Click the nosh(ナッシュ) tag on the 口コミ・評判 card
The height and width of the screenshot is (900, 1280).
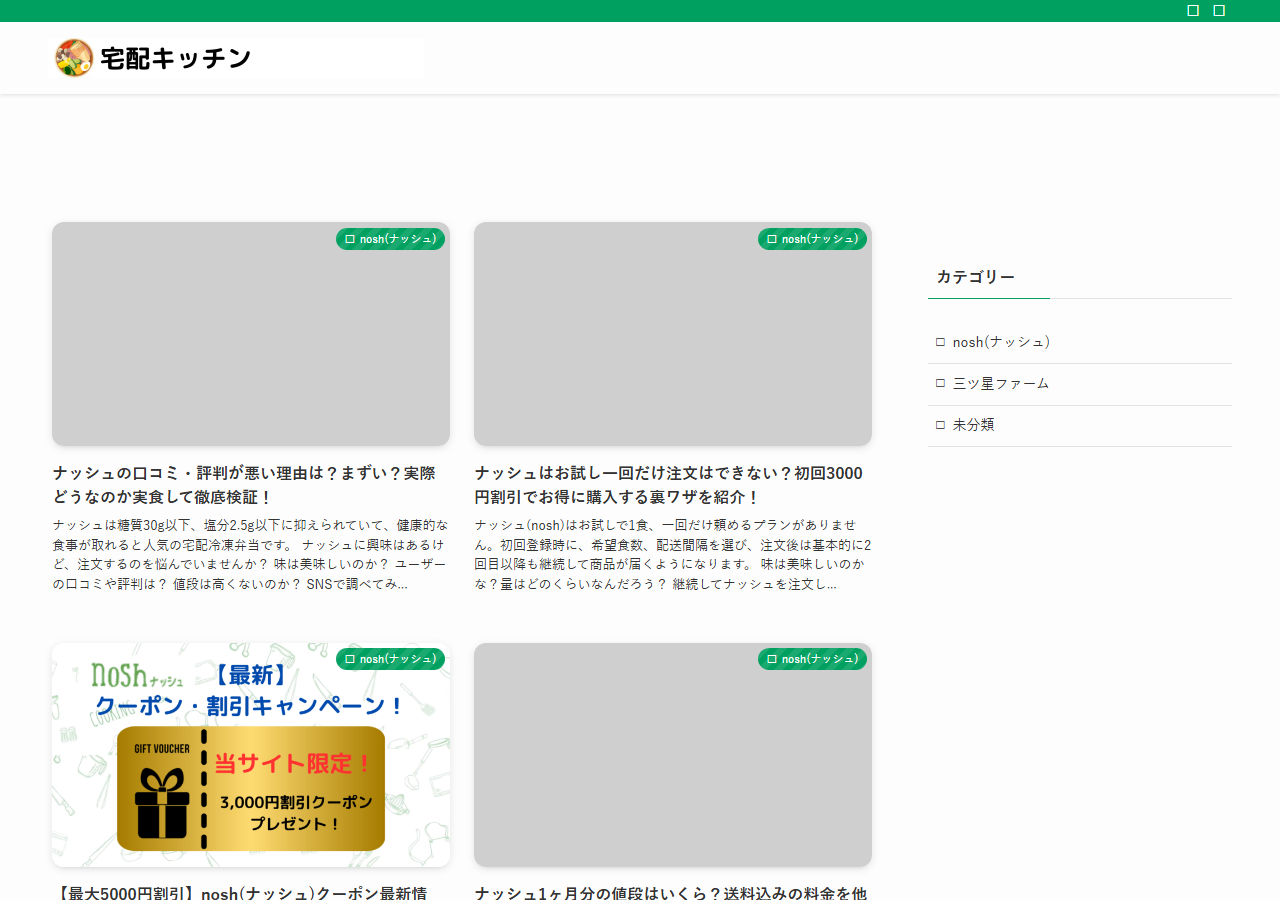click(391, 239)
